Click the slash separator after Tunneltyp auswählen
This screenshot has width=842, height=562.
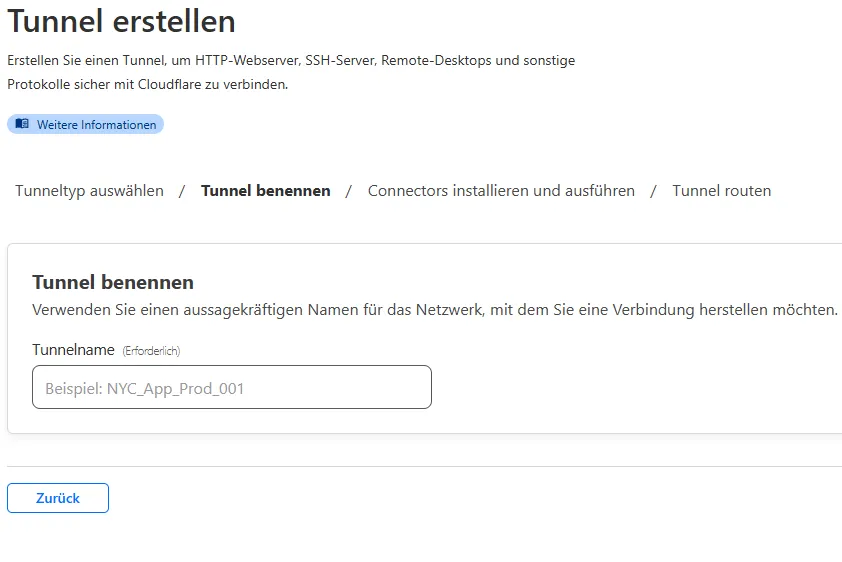click(x=182, y=191)
